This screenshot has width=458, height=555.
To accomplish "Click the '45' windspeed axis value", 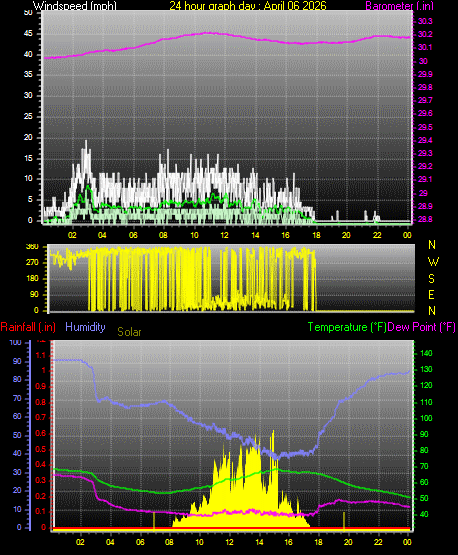I will [x=28, y=34].
